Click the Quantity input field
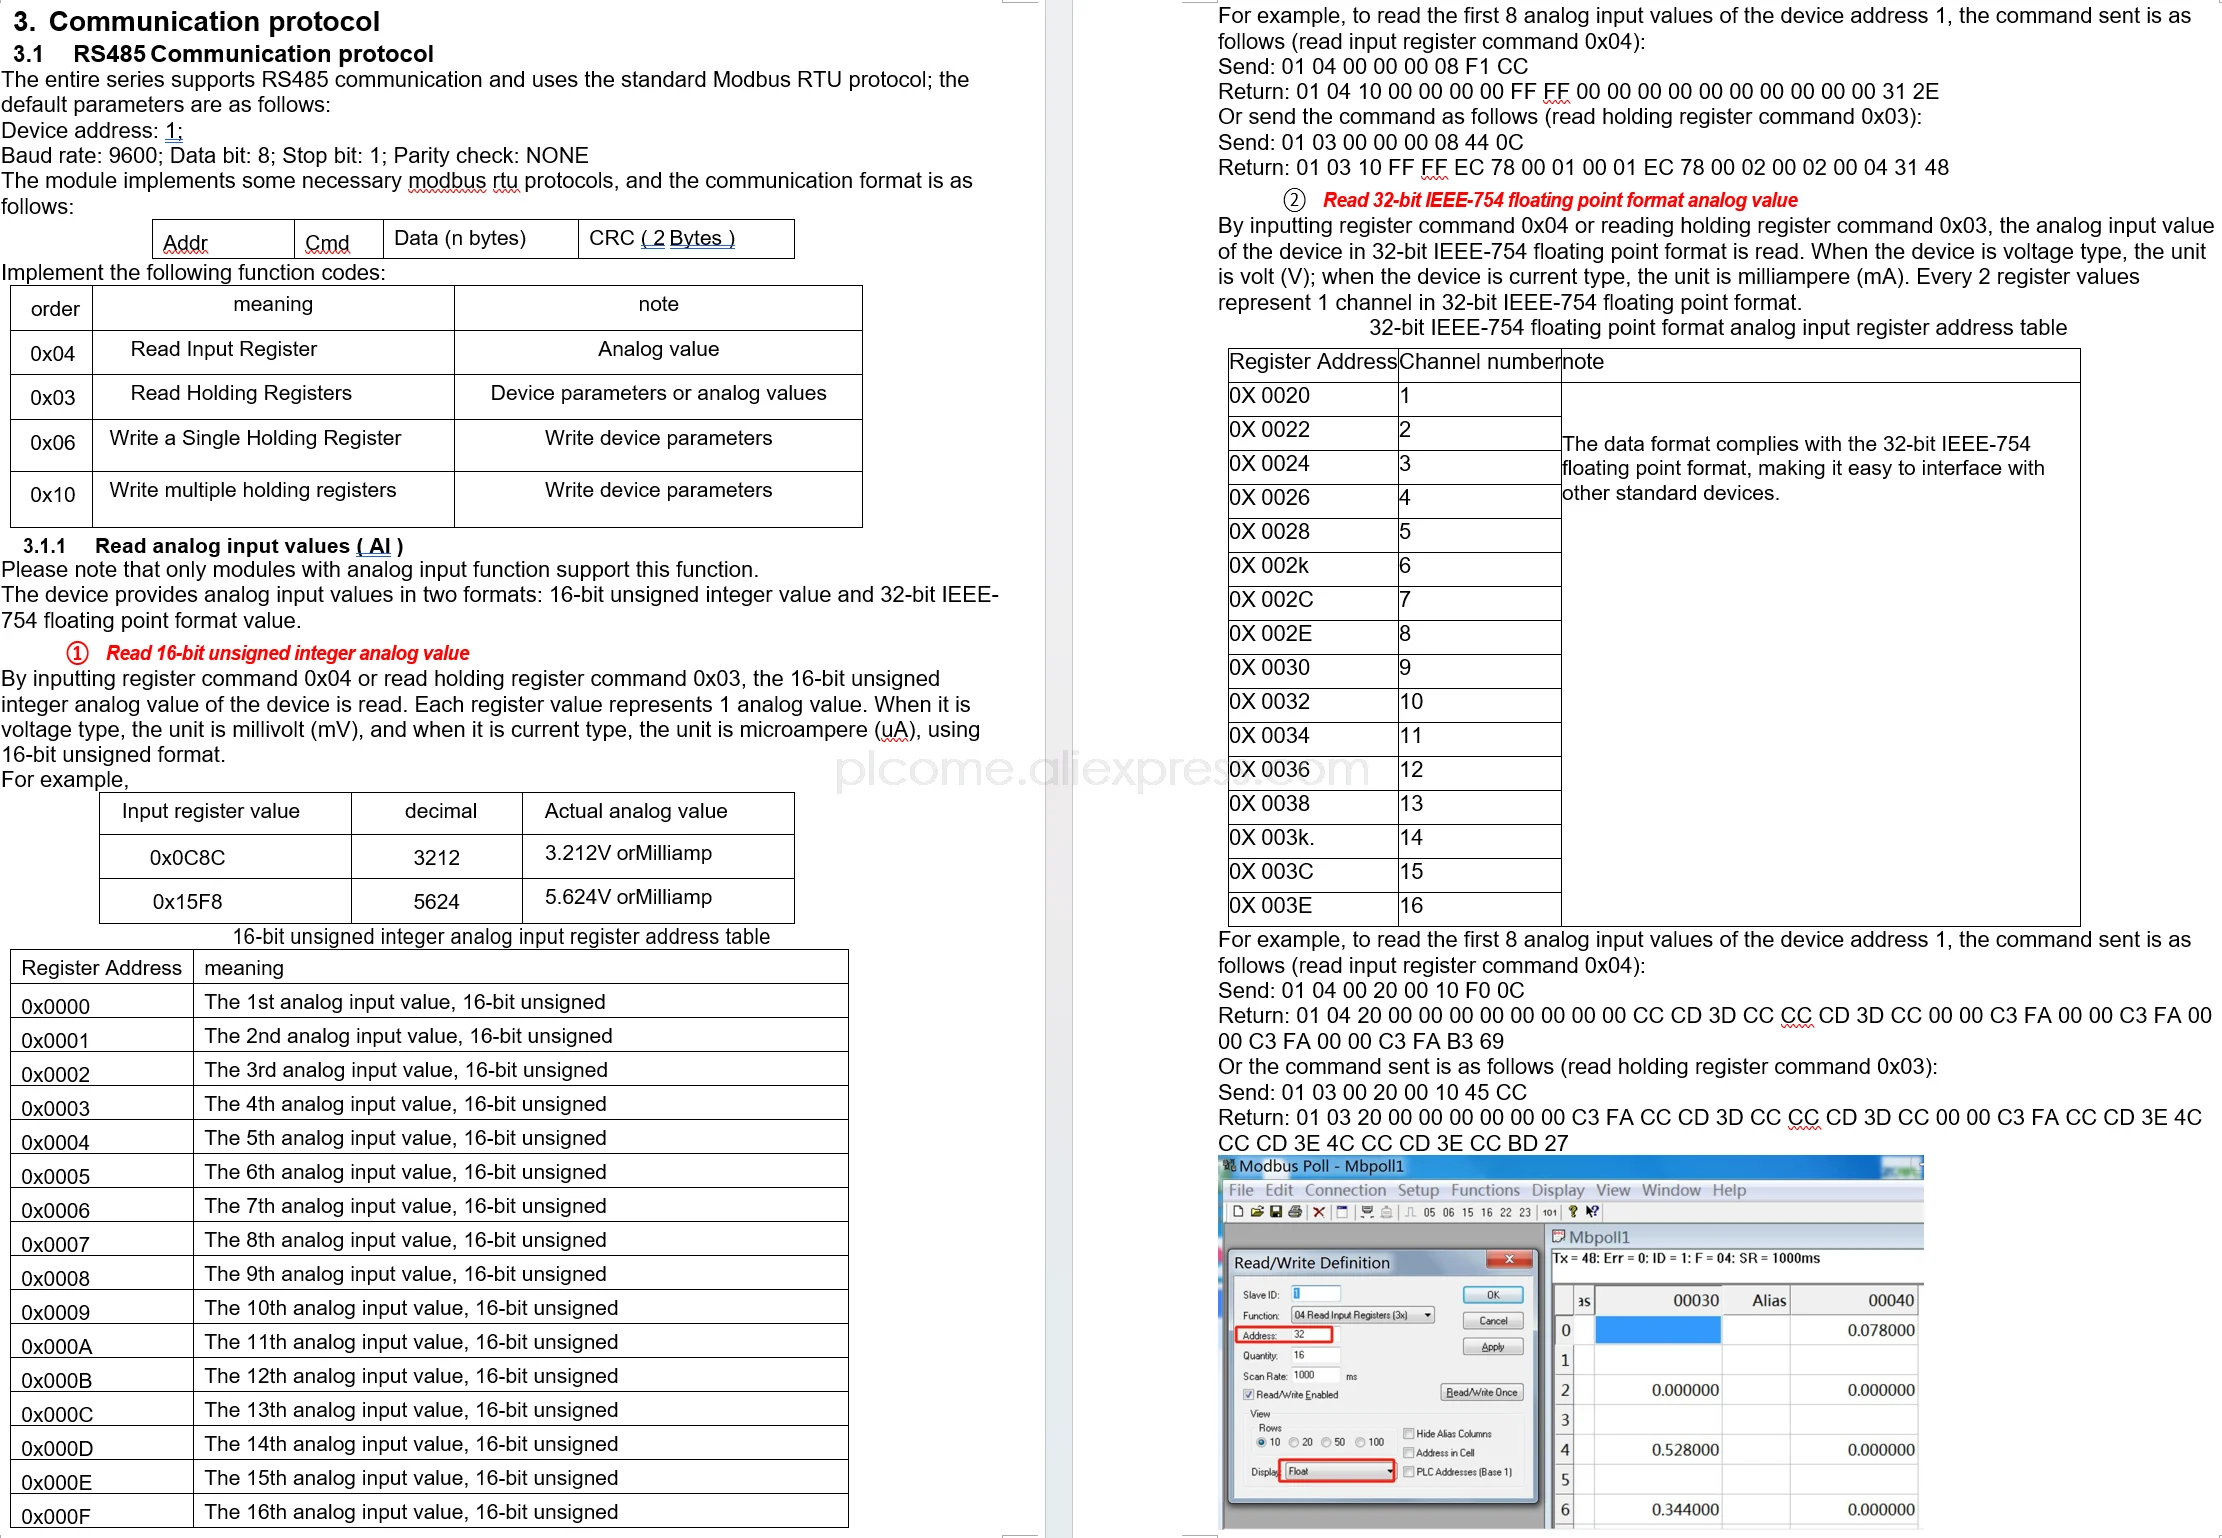The image size is (2222, 1538). tap(1315, 1356)
